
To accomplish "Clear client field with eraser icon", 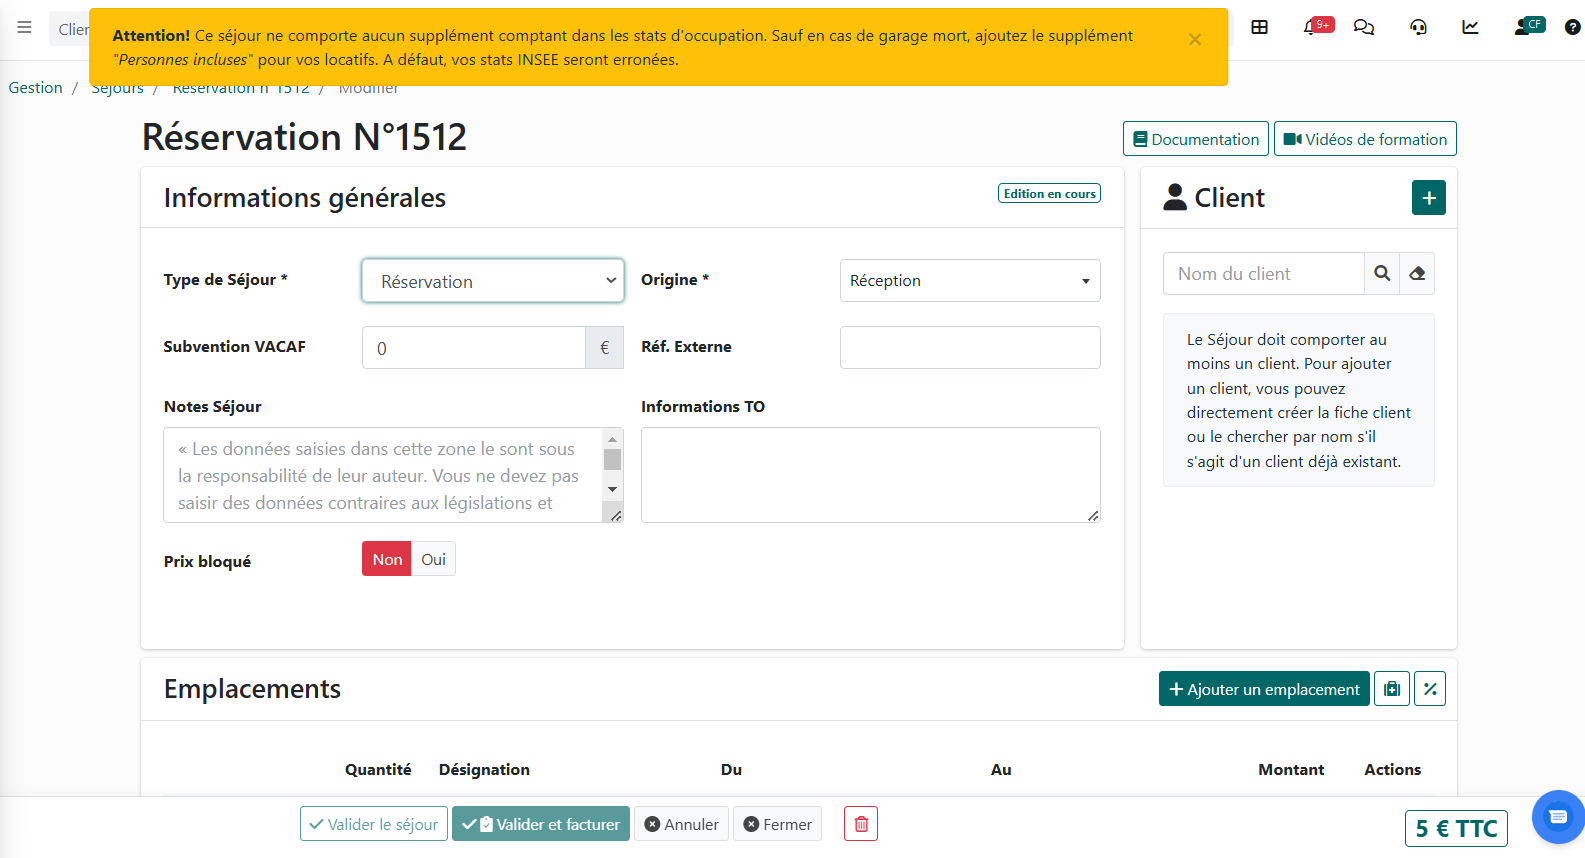I will pyautogui.click(x=1417, y=274).
